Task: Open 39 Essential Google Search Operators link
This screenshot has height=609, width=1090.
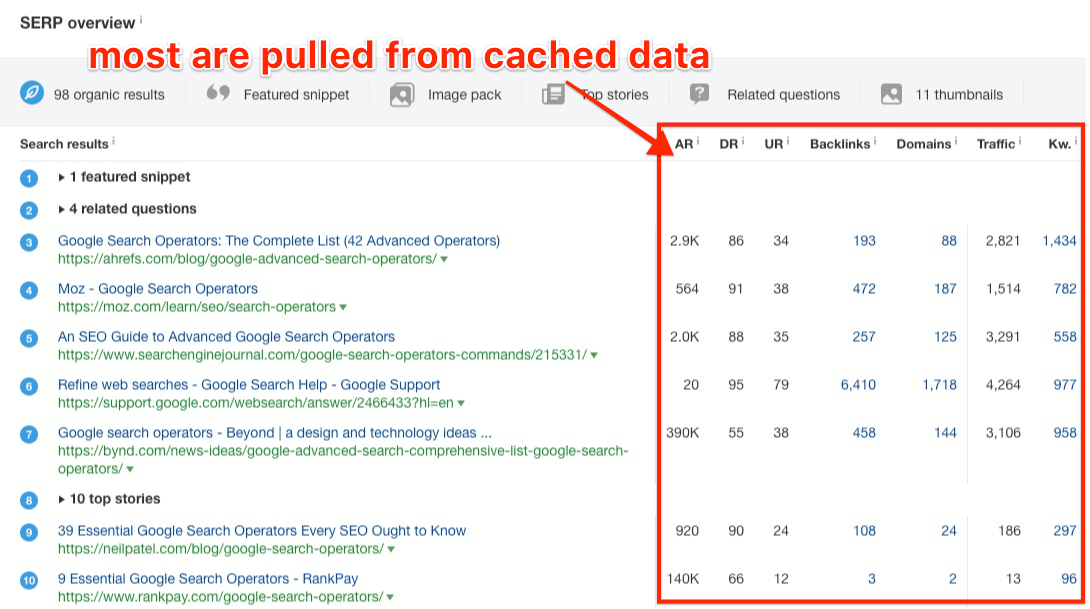Action: (262, 530)
